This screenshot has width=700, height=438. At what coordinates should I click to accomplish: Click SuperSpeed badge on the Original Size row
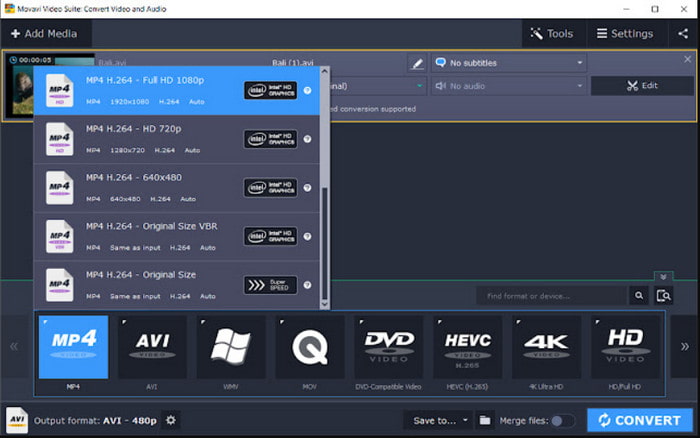tap(271, 285)
